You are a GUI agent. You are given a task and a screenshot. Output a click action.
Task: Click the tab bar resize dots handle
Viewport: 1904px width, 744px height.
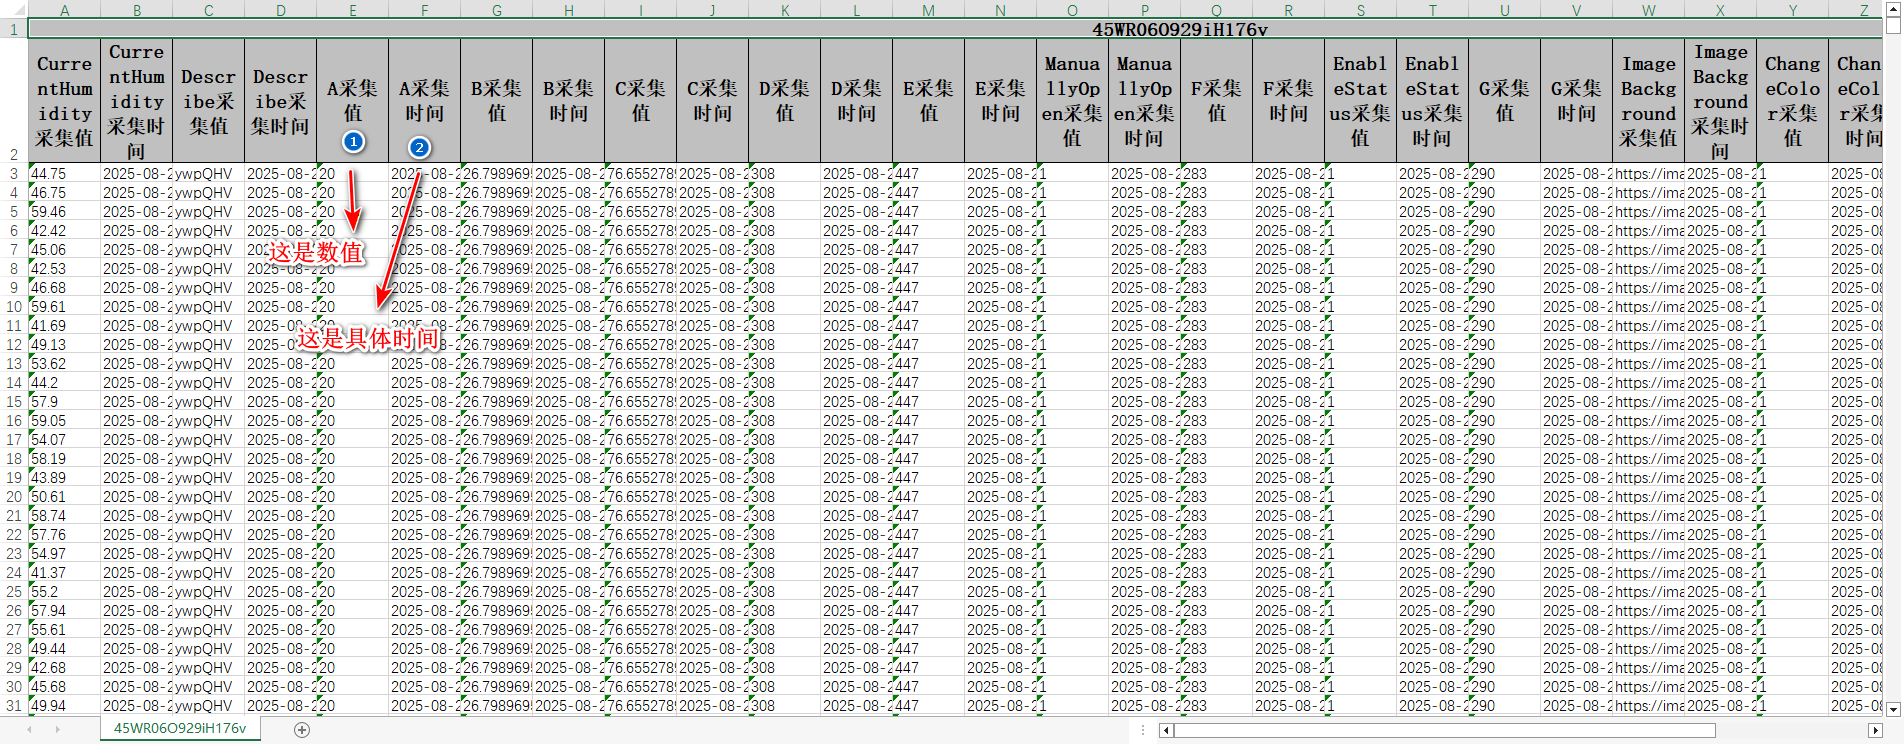point(1142,731)
